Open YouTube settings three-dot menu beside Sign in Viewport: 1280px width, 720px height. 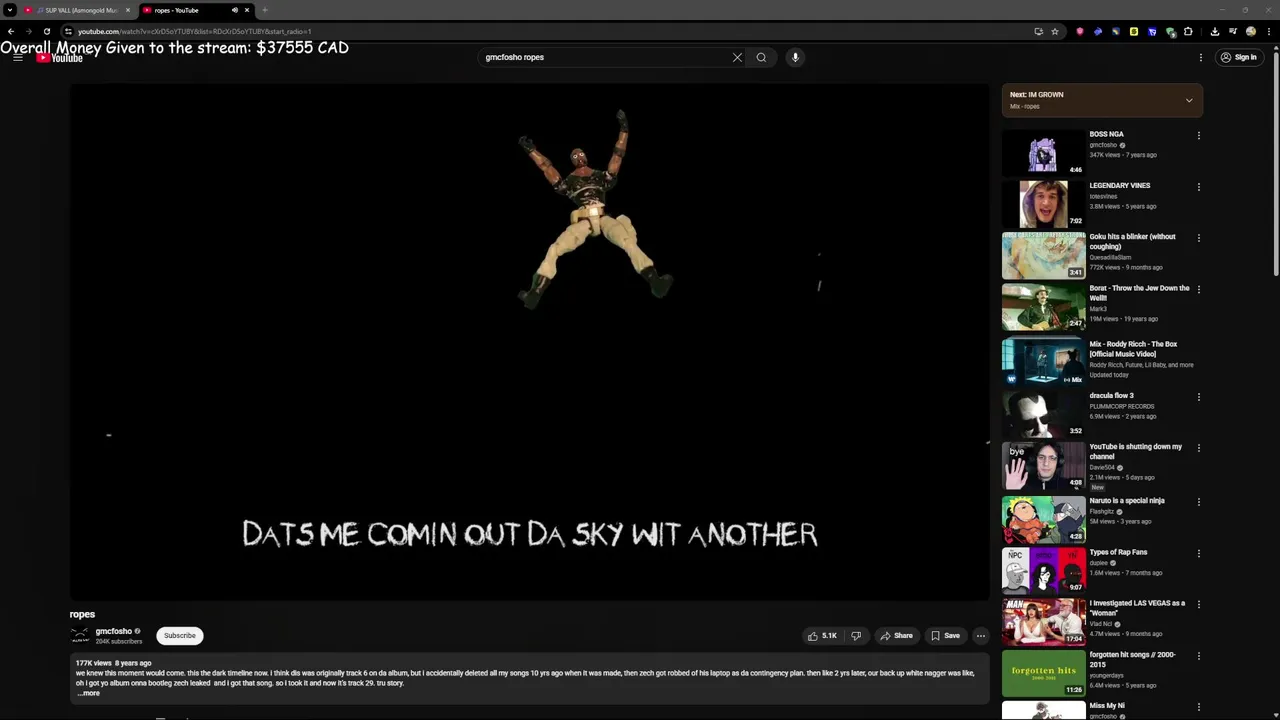coord(1201,57)
